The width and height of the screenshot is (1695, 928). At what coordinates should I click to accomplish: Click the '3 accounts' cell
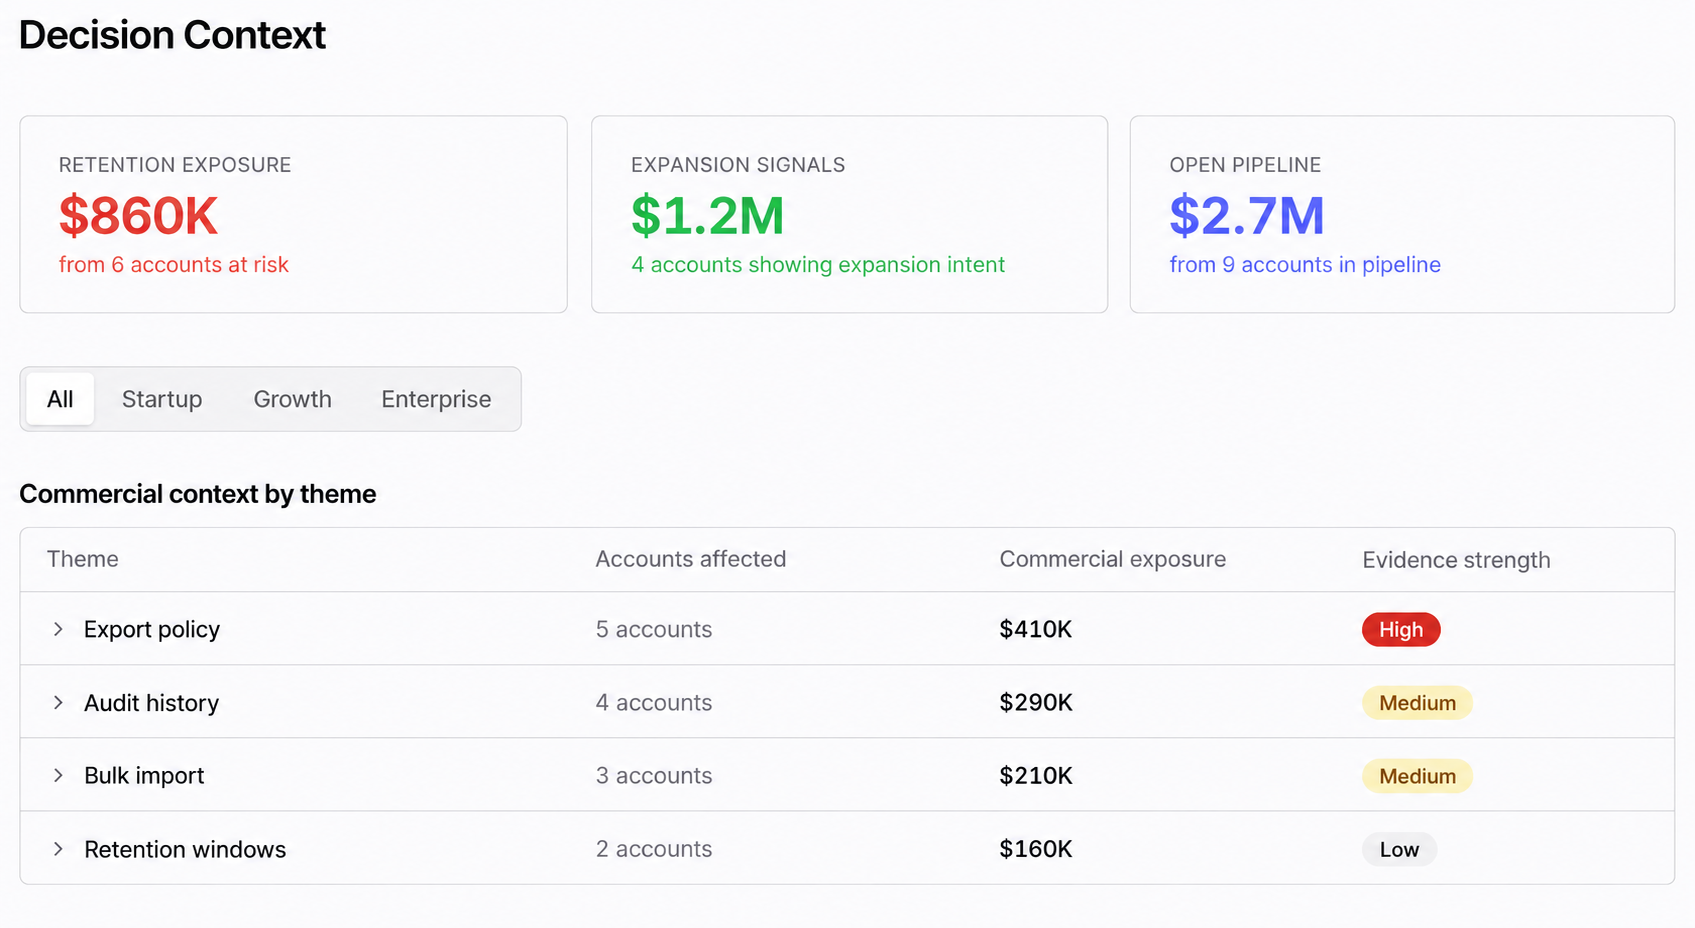click(x=654, y=776)
